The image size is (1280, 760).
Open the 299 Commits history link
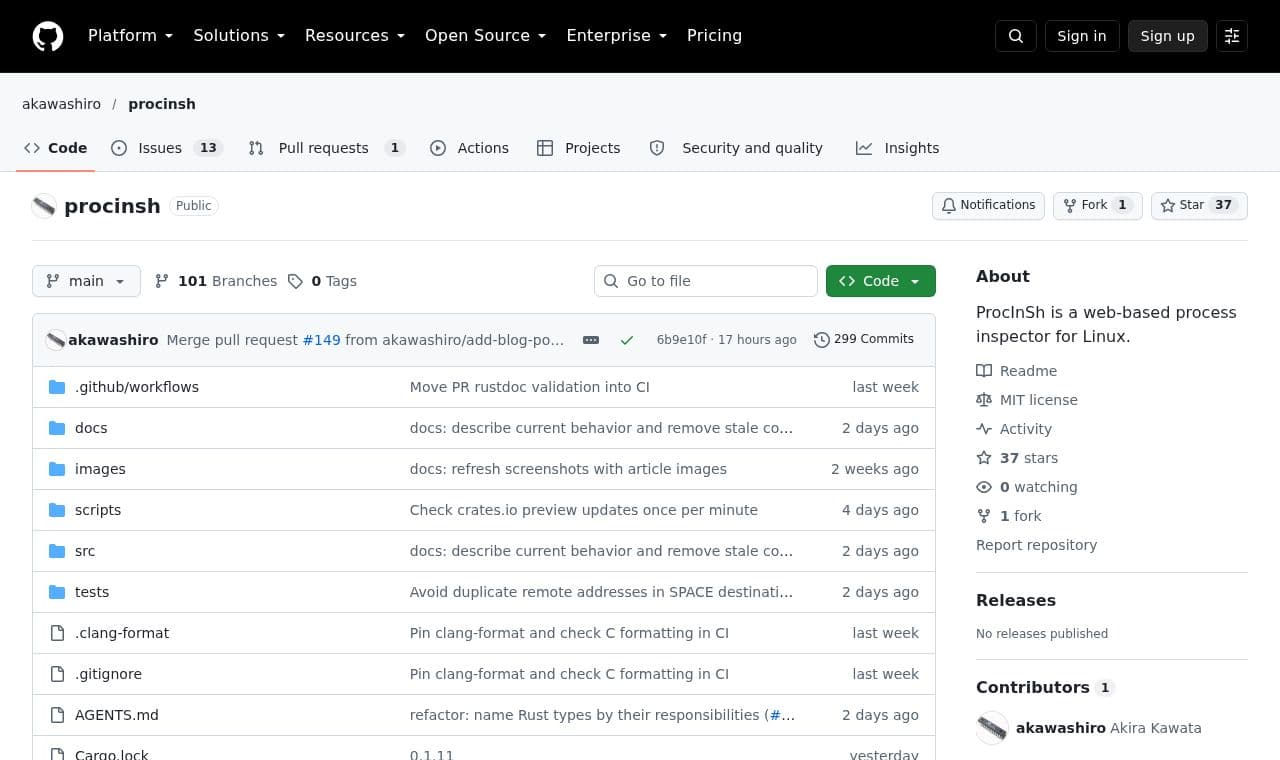click(864, 340)
